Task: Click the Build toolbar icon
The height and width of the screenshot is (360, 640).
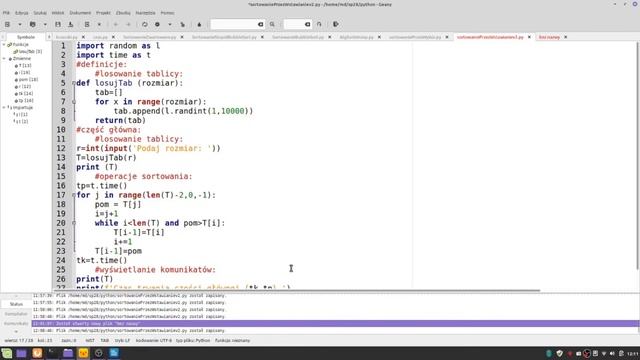Action: (157, 24)
